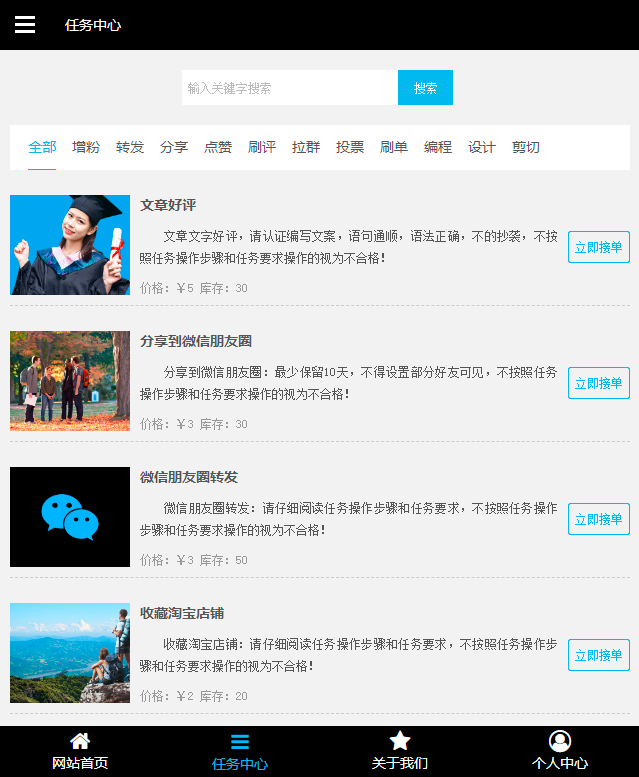Click the 价格 ¥3 库存 30 line

pyautogui.click(x=194, y=424)
